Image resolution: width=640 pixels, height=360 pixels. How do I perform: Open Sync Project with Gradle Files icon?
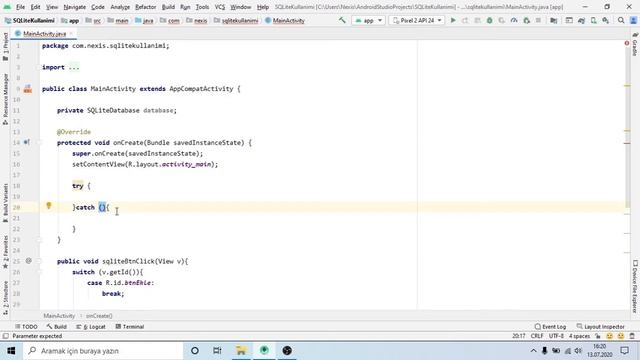coord(581,20)
